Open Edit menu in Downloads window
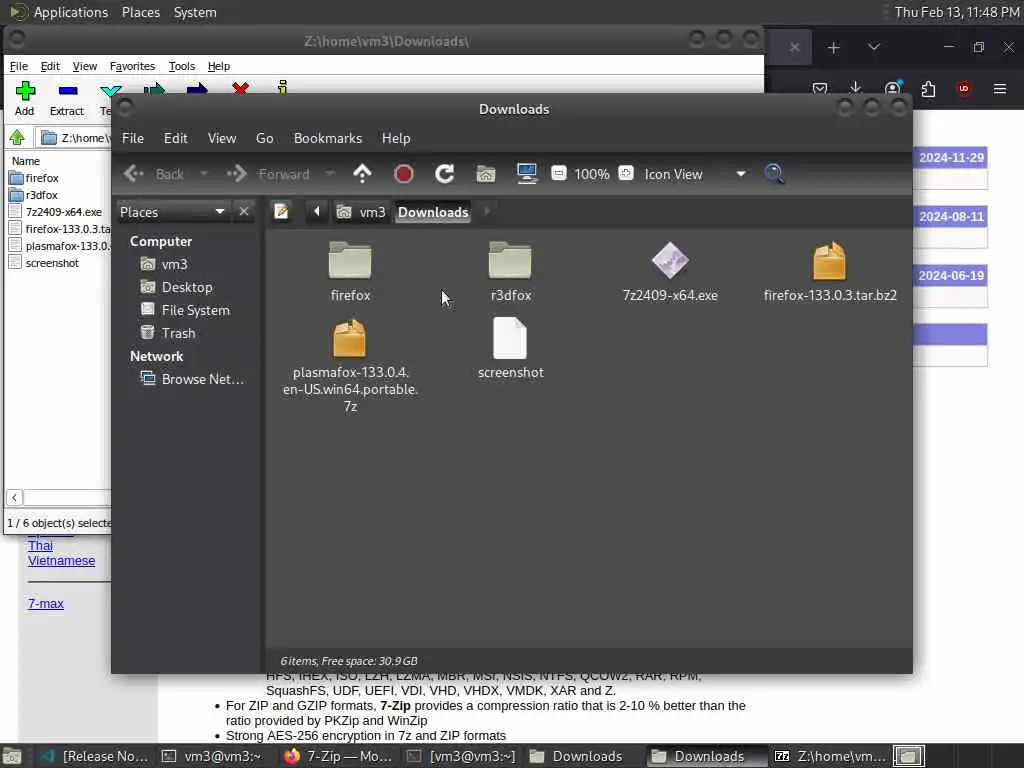Screen dimensions: 1024x768 [x=175, y=138]
